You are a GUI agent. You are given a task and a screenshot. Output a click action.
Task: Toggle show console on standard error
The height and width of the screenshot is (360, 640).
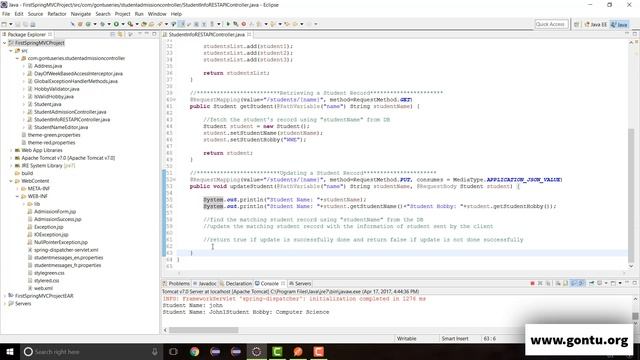coord(581,283)
